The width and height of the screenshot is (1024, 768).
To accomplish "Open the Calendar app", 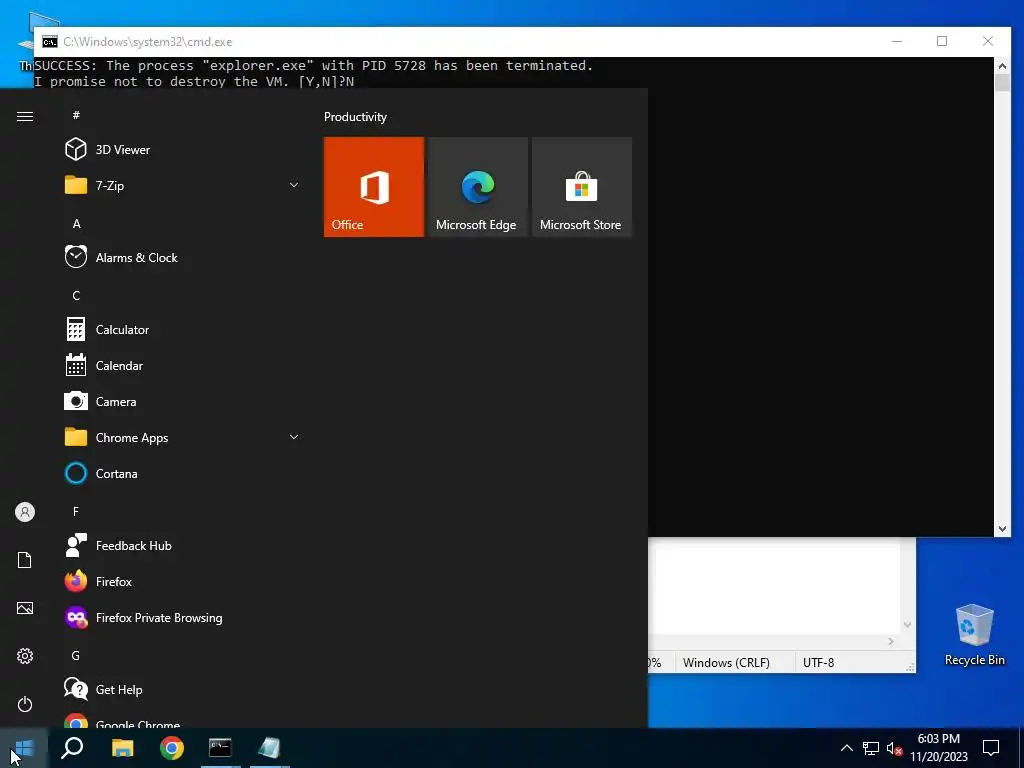I will point(183,366).
